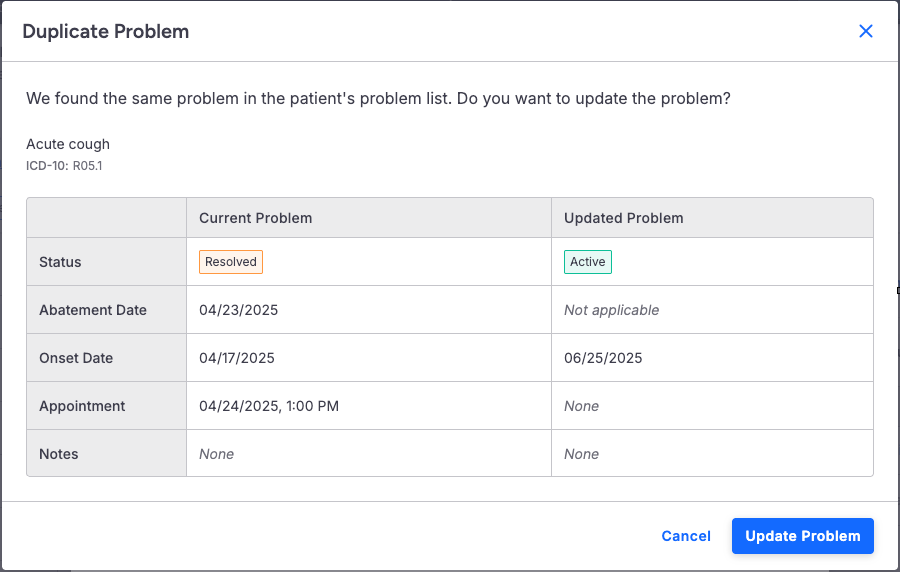
Task: Click the Onset Date row label
Action: point(76,358)
